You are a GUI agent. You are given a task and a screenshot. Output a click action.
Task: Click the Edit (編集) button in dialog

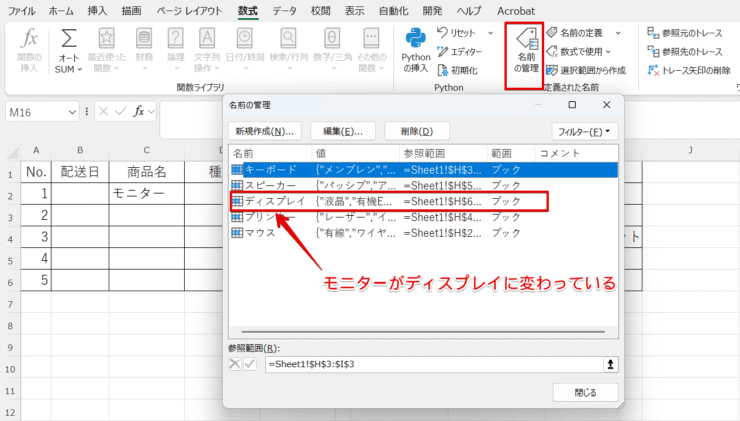(x=343, y=131)
